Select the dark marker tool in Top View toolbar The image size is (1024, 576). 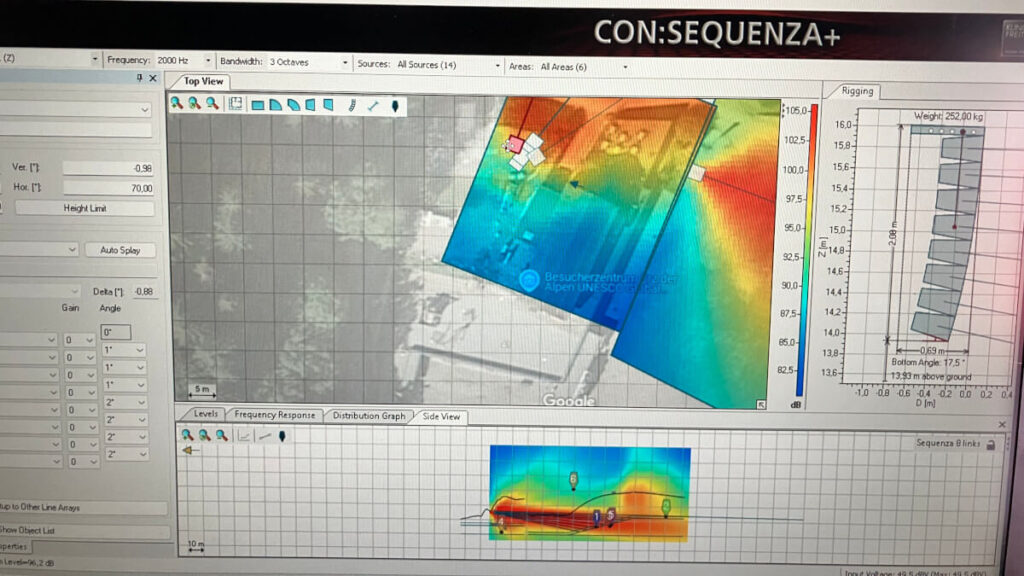(x=395, y=106)
